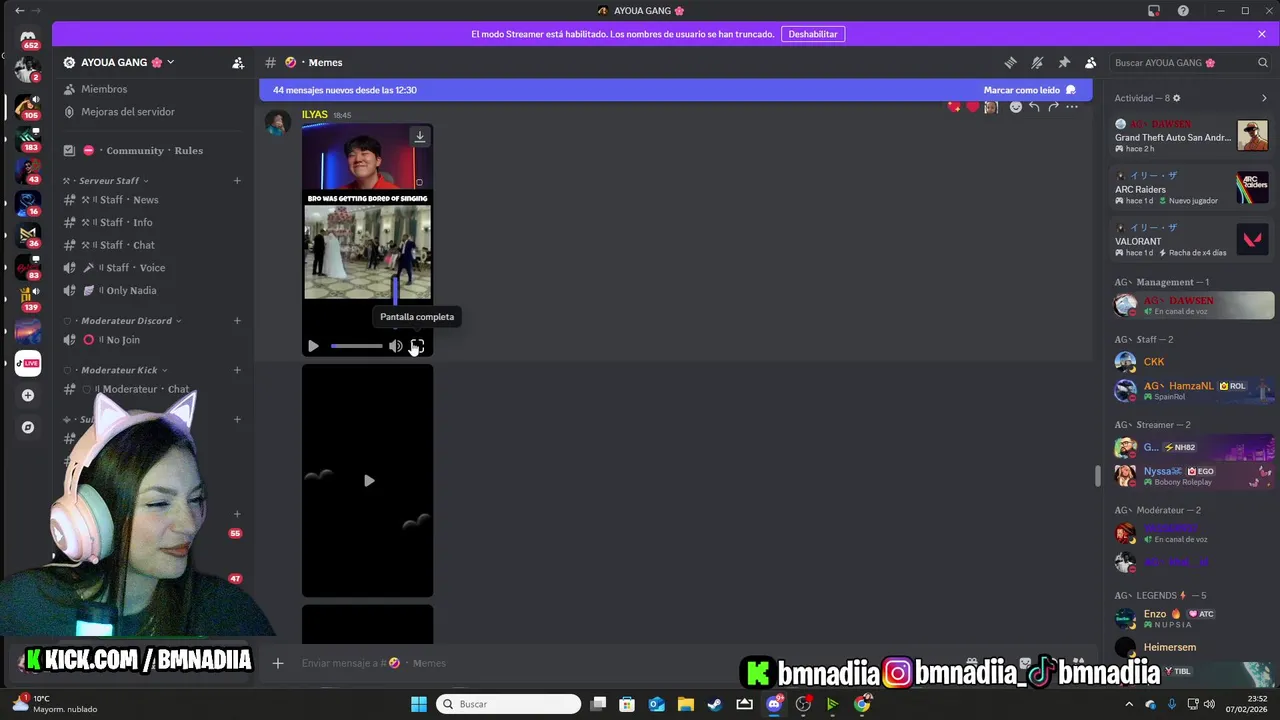Collapse the Moderateur Discord category
Screen dimensions: 1280x720
126,321
